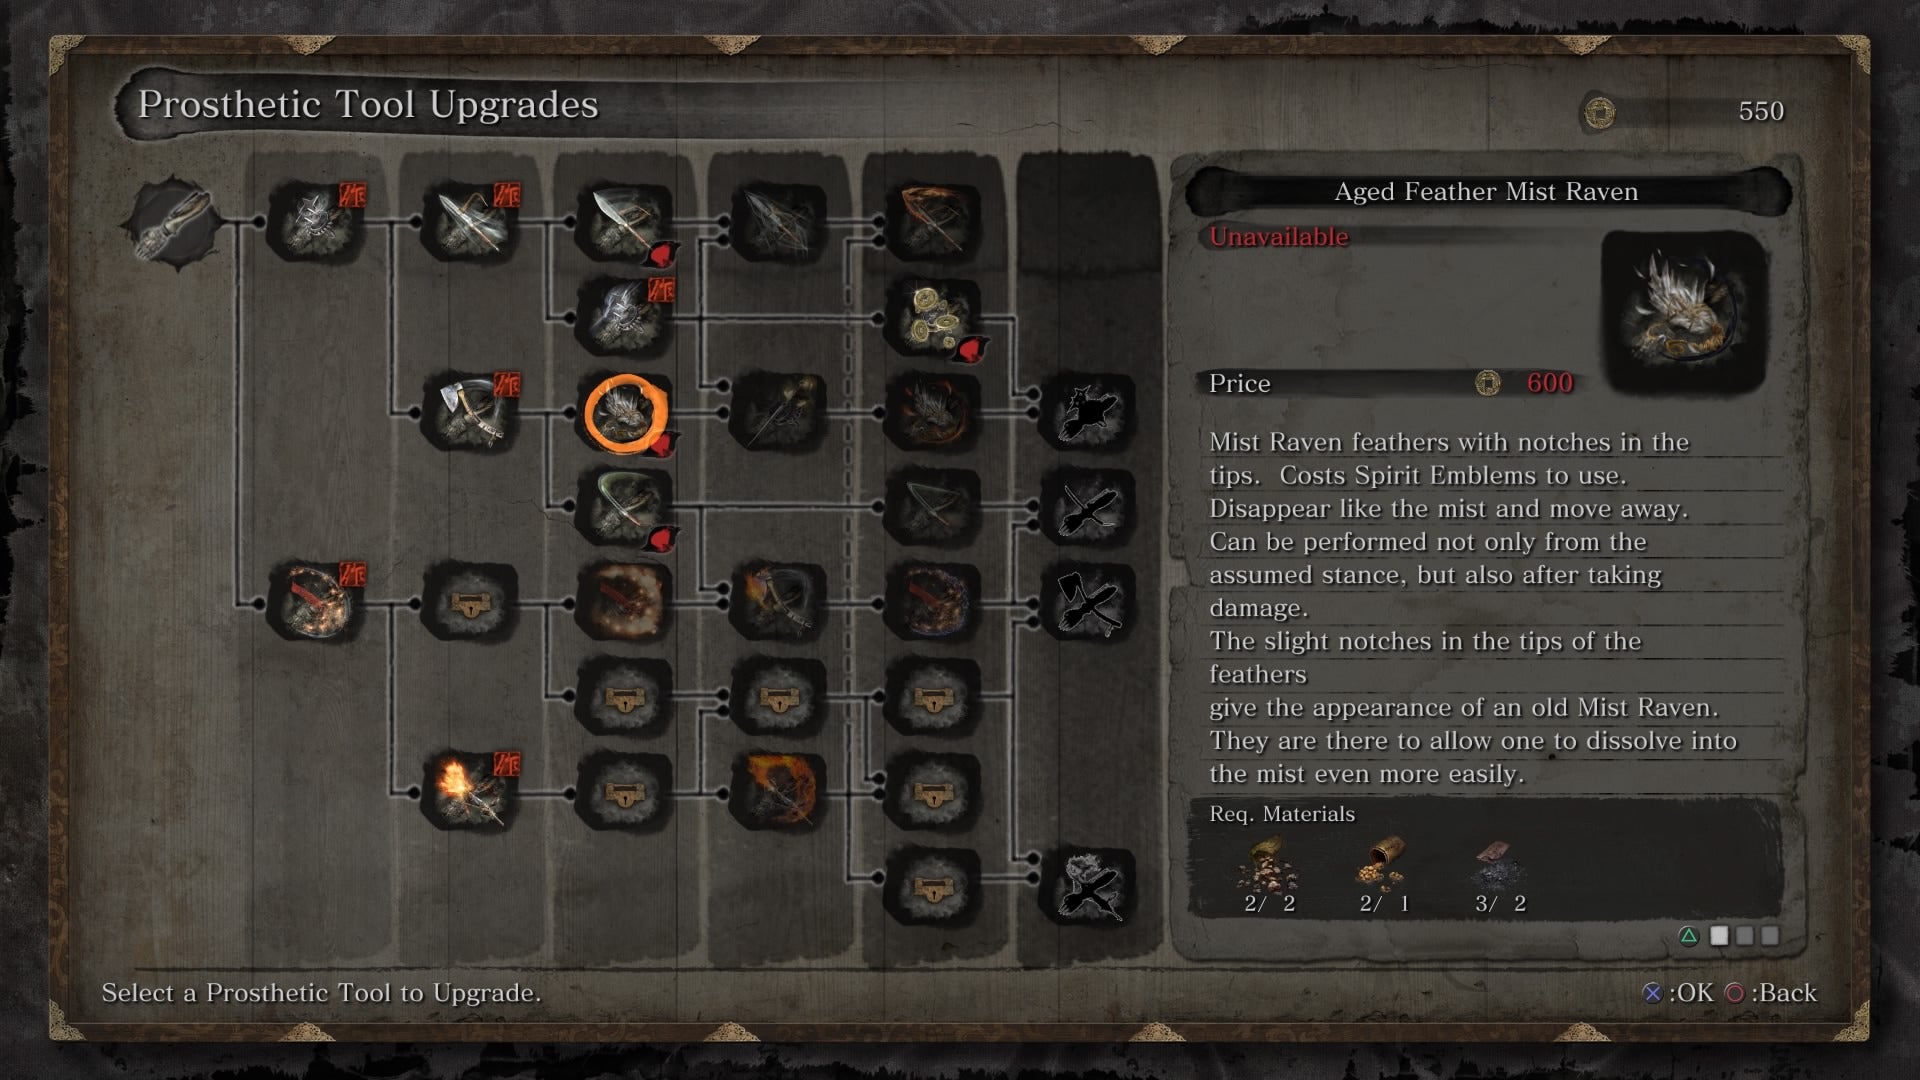Click the first required material scrap icon
The image size is (1920, 1080).
click(x=1268, y=864)
